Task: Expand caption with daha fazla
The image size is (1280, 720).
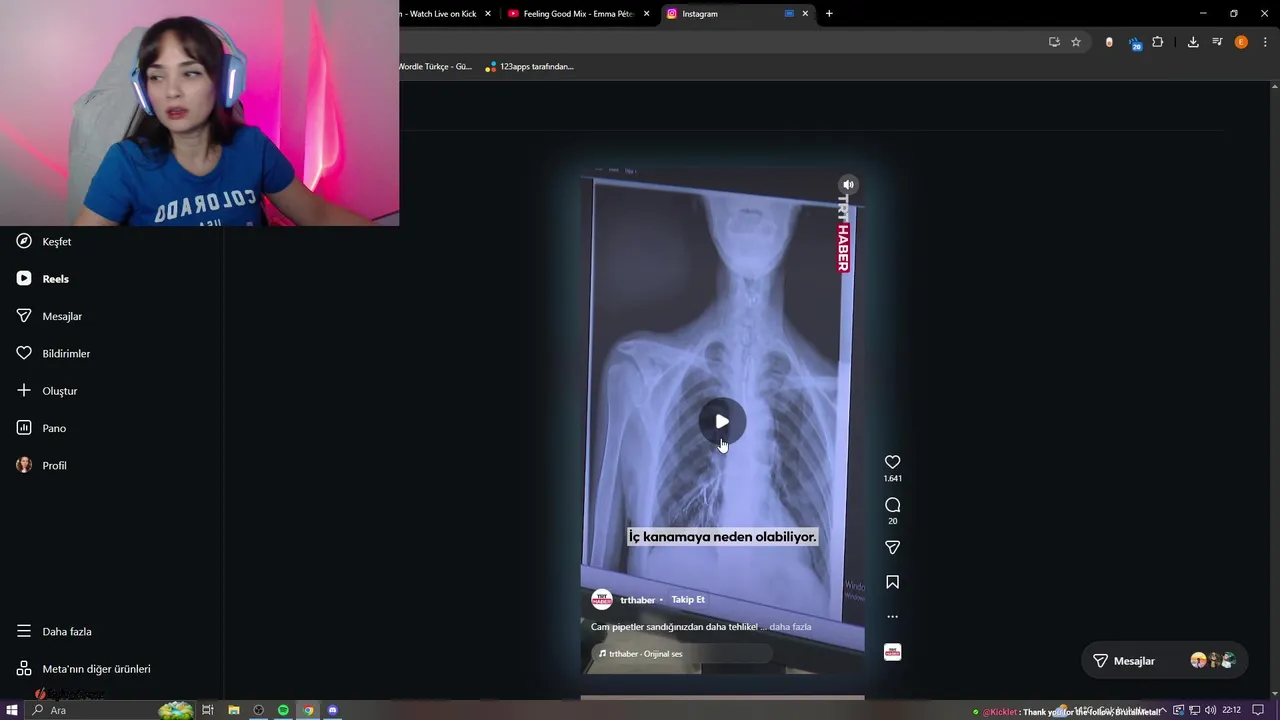Action: (x=790, y=627)
